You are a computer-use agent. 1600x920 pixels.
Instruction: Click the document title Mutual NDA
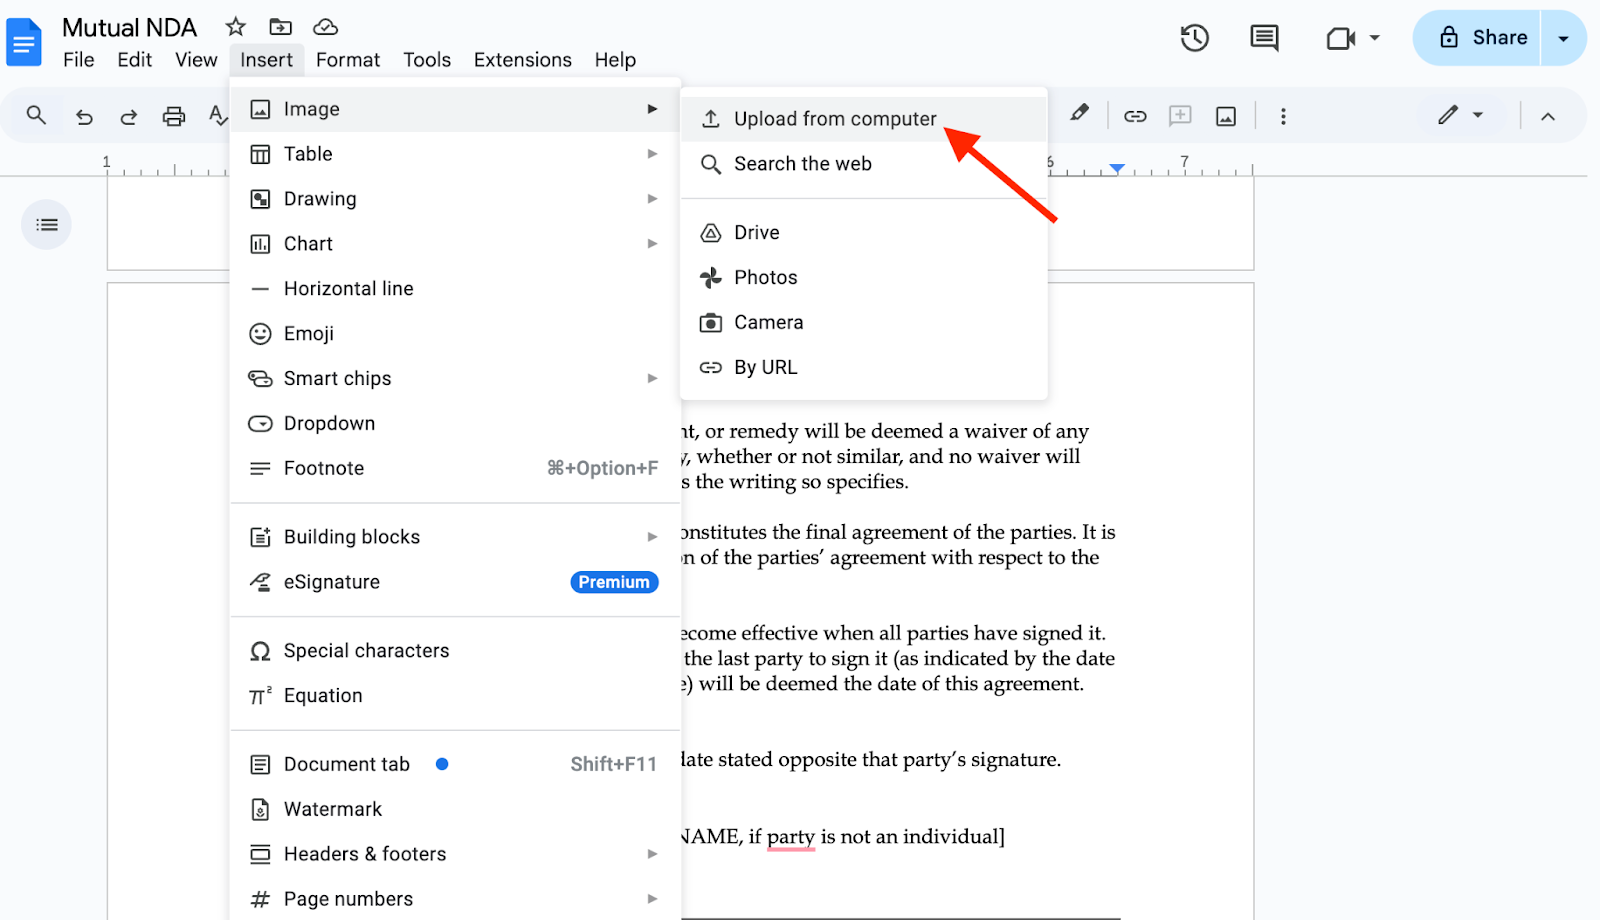[129, 27]
